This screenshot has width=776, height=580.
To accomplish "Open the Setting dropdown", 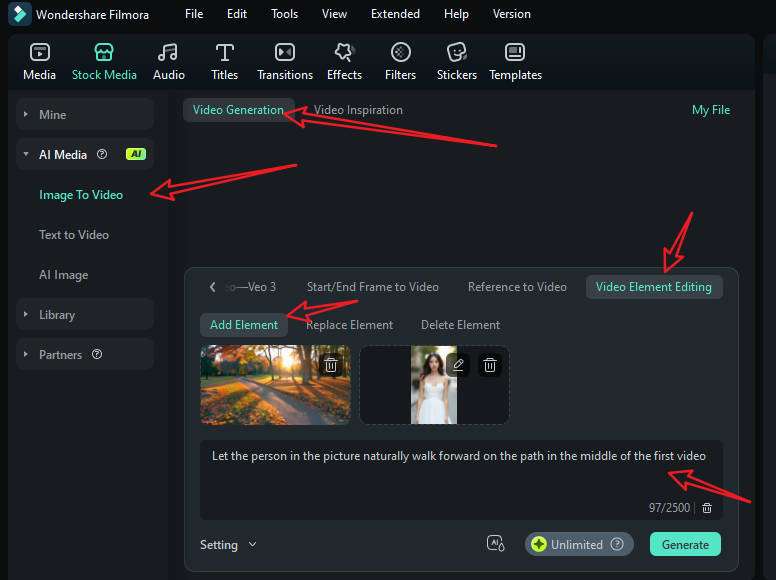I will click(x=228, y=545).
